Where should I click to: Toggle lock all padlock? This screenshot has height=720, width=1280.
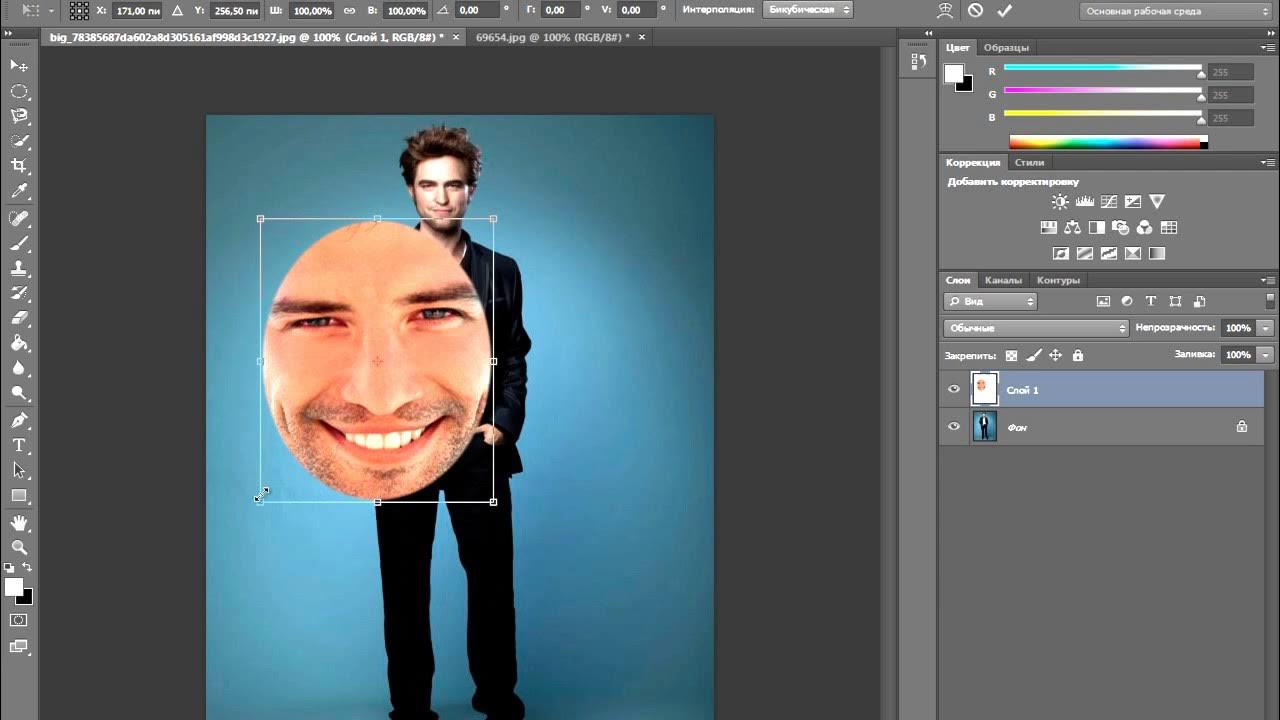click(x=1077, y=355)
